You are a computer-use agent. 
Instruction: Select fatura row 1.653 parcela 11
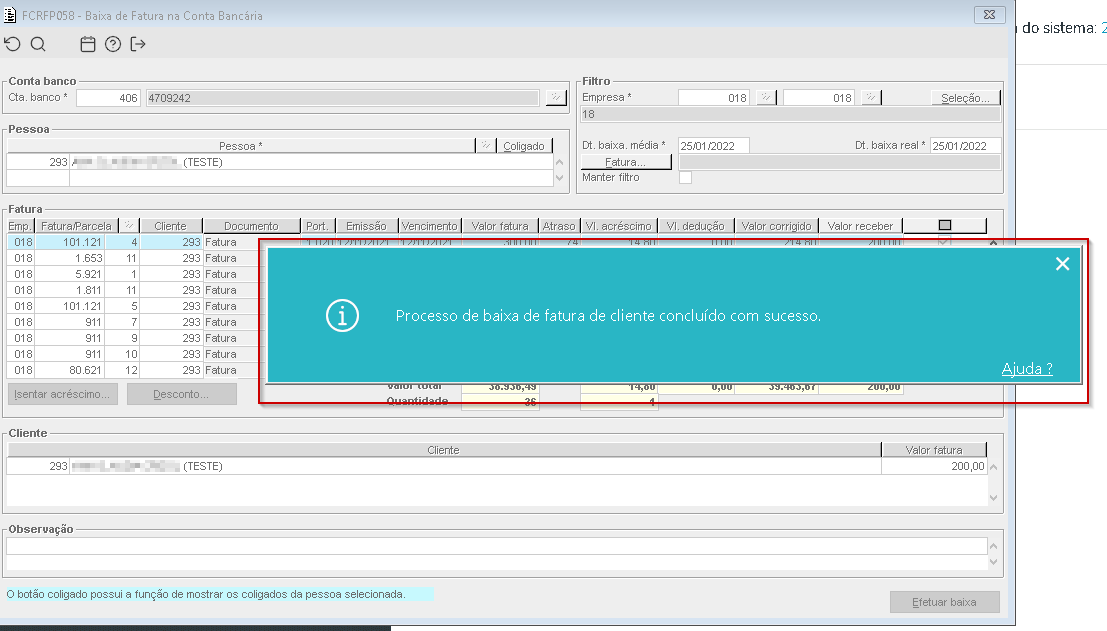(x=133, y=258)
